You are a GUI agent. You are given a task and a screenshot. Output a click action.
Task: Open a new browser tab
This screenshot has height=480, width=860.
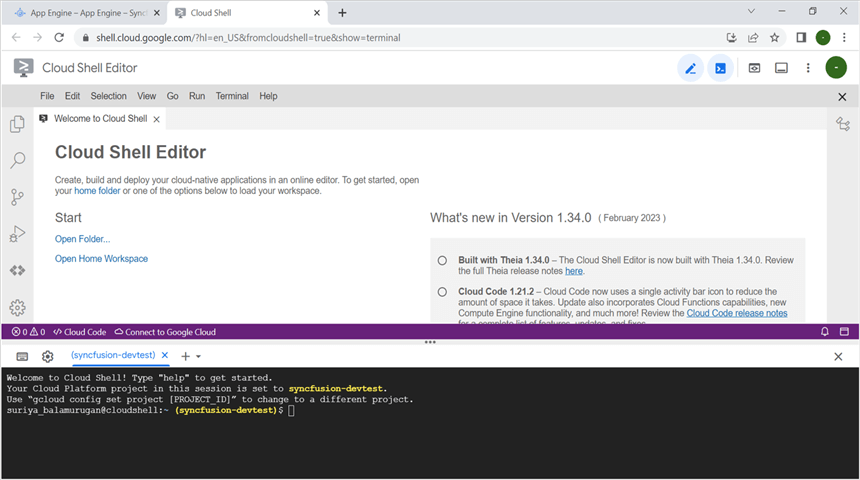(342, 13)
